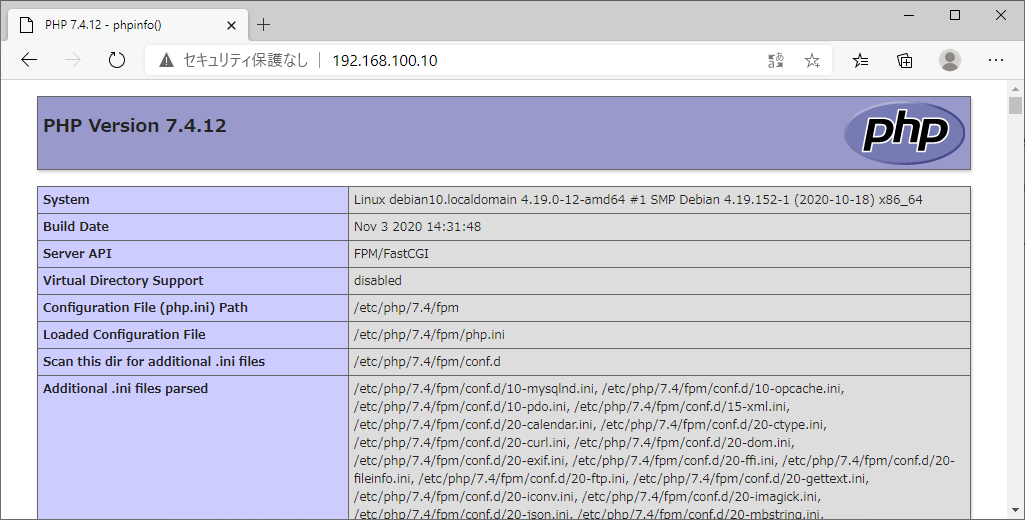Add this page to favorites star

[812, 61]
